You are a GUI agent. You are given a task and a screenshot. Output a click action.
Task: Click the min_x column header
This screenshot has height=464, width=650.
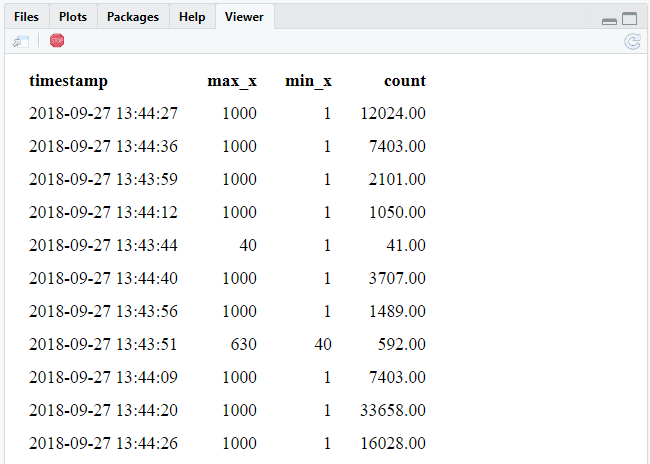tap(308, 81)
